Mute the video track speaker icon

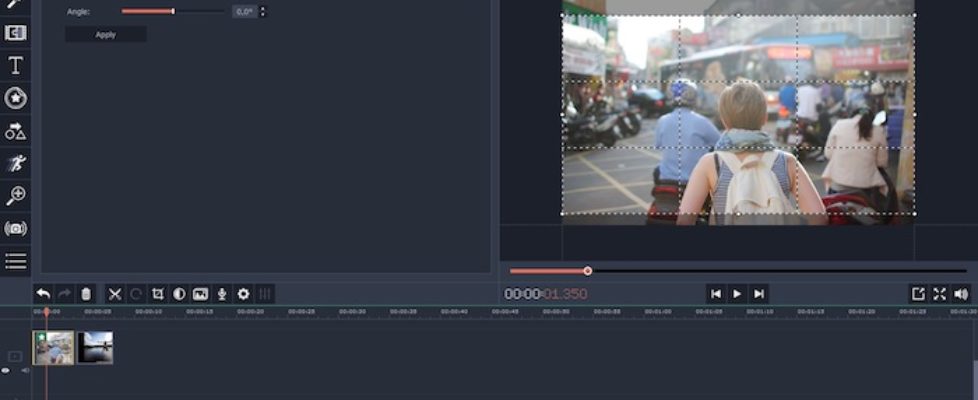25,370
